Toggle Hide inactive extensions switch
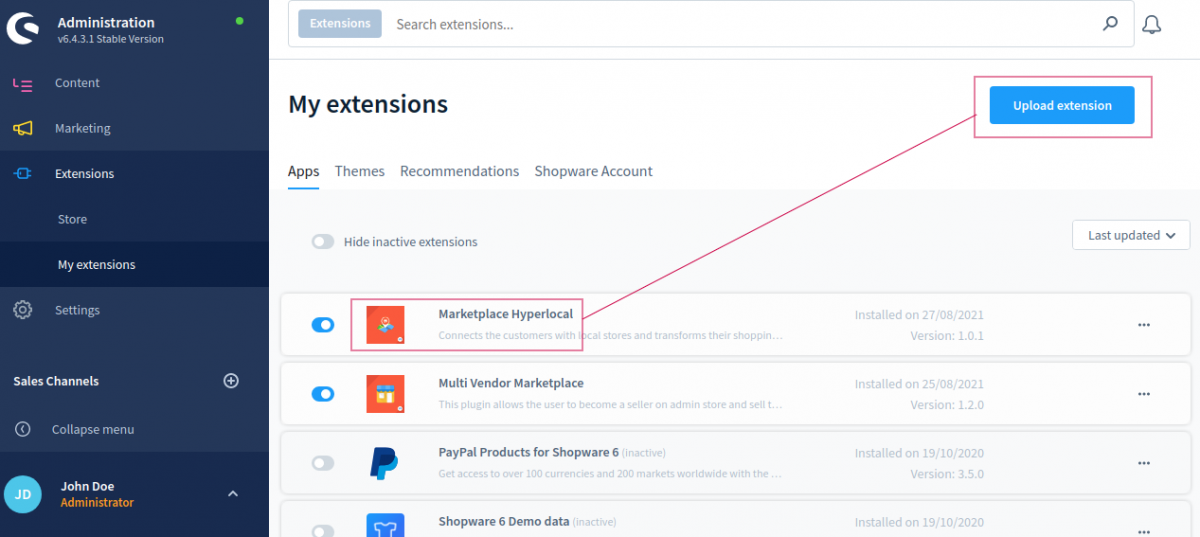 [323, 242]
